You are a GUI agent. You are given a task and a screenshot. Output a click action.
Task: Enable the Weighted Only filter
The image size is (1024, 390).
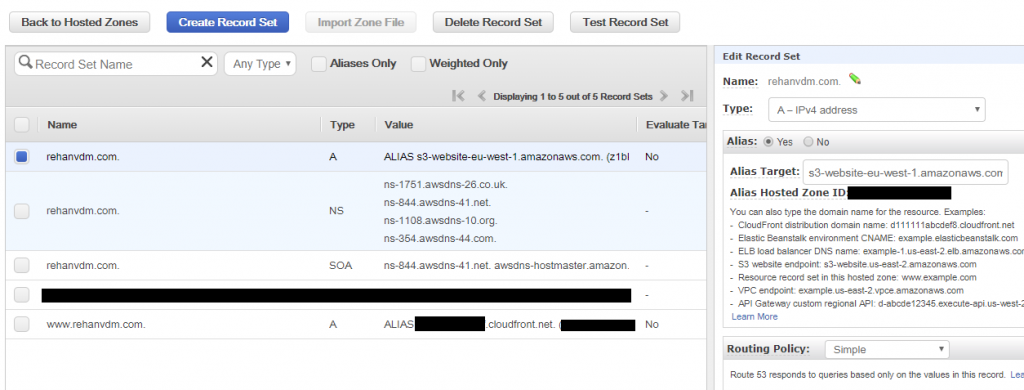tap(418, 63)
